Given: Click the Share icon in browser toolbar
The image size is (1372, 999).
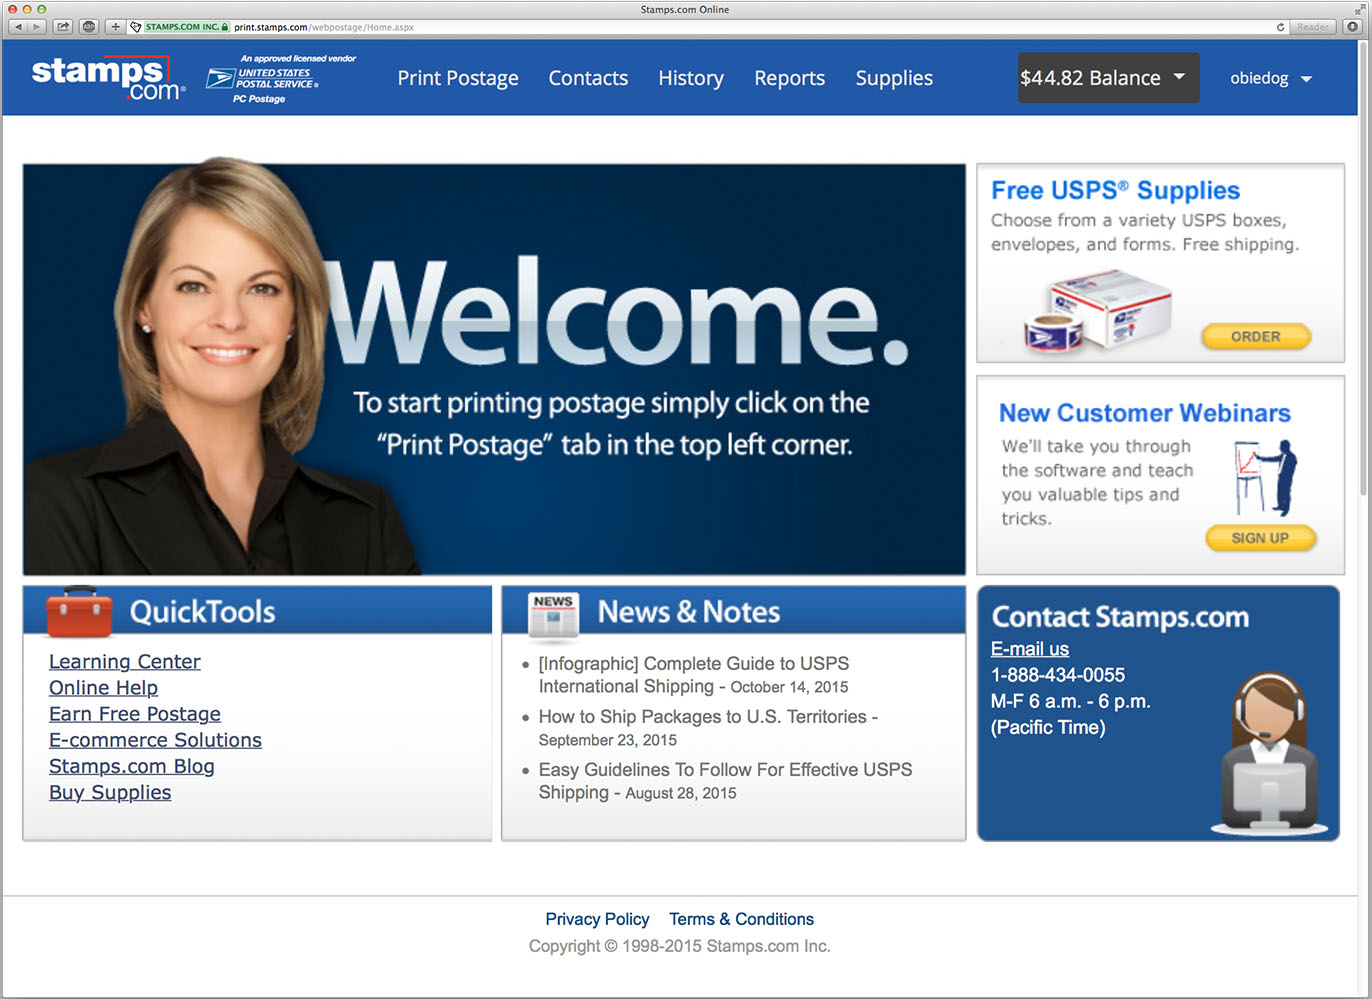Looking at the screenshot, I should point(63,27).
